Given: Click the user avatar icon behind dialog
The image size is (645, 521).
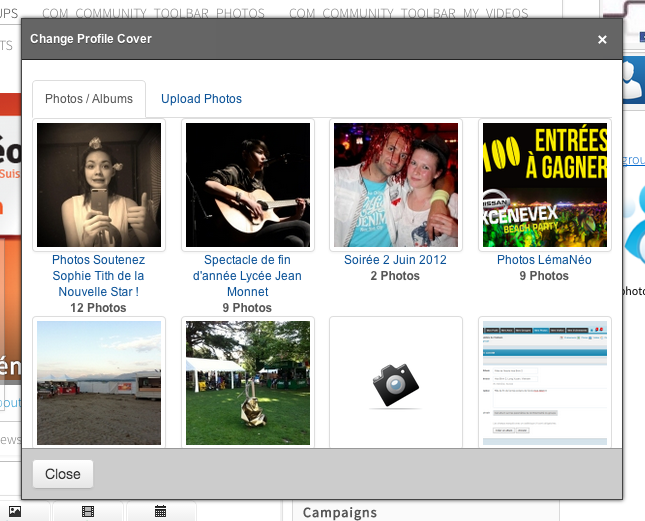Looking at the screenshot, I should pyautogui.click(x=633, y=80).
